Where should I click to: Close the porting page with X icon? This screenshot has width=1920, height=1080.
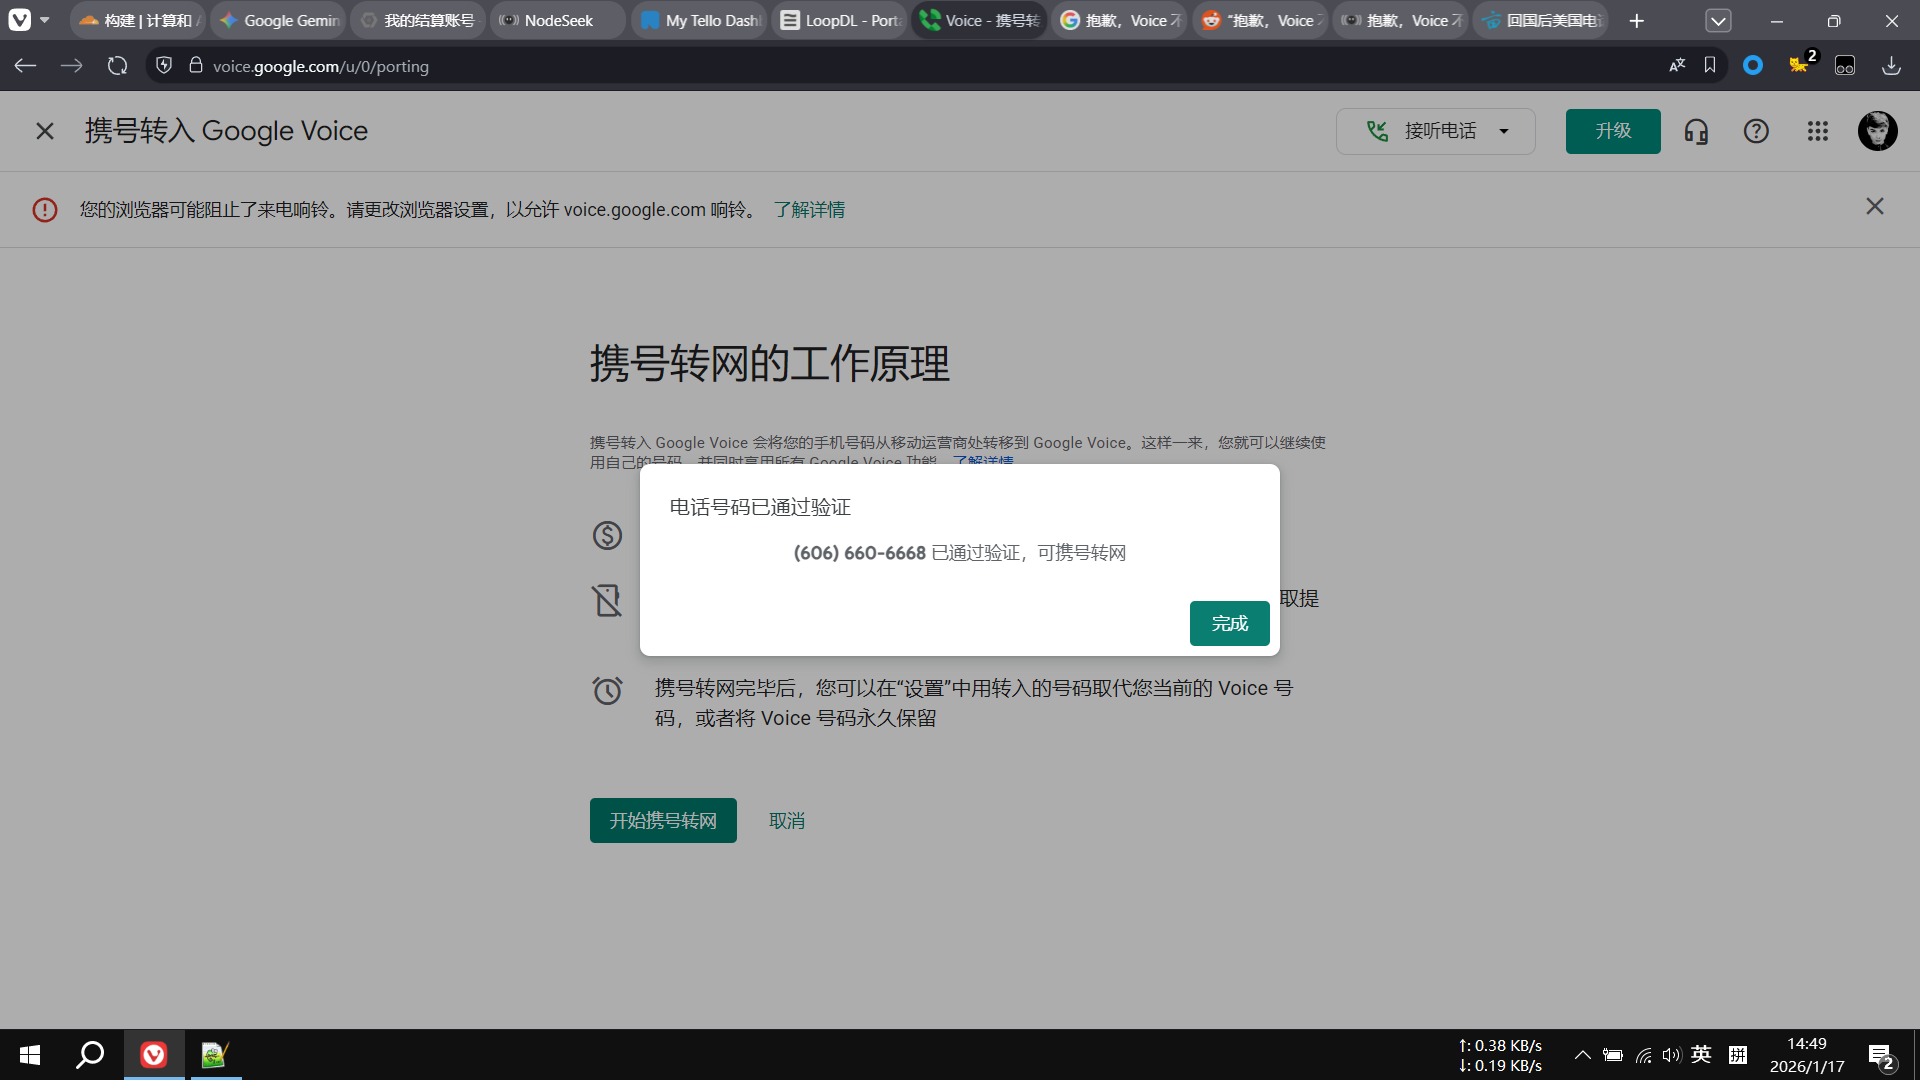[45, 131]
